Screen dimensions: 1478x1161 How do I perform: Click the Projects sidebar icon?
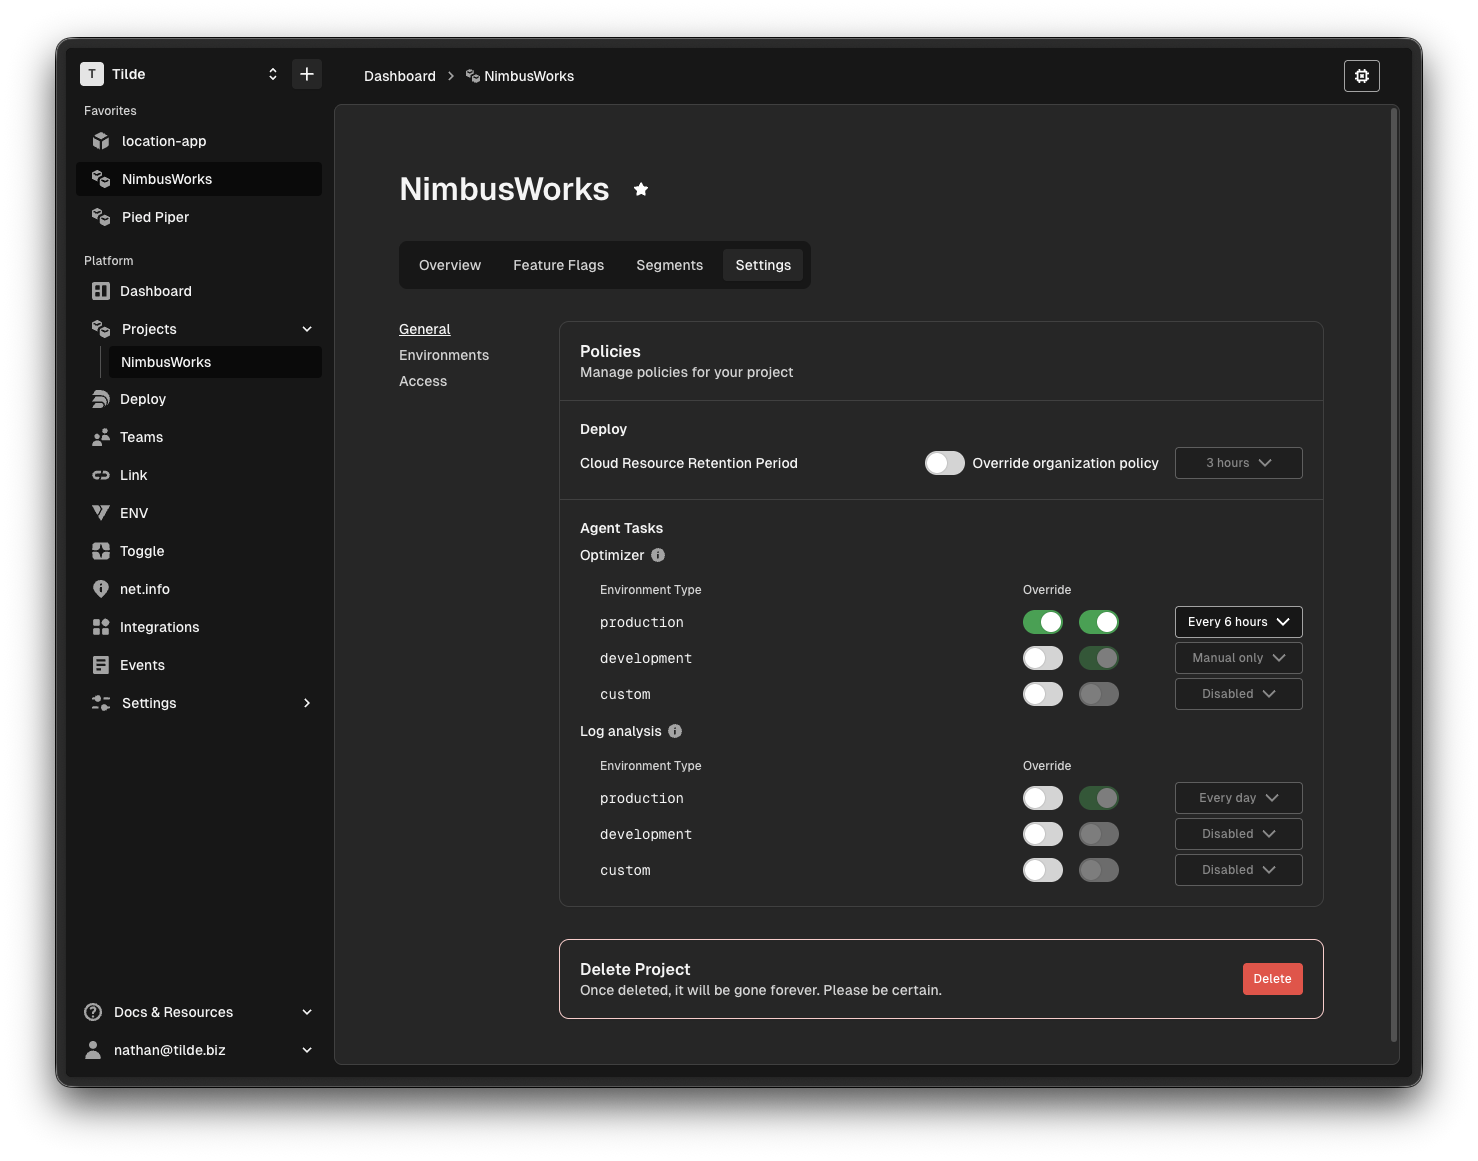coord(101,329)
